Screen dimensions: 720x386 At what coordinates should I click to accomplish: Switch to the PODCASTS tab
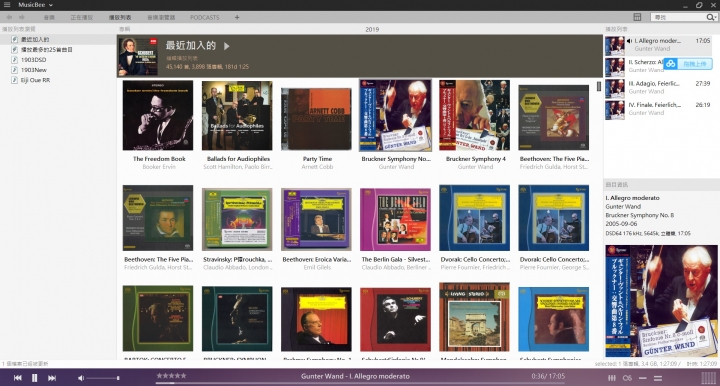205,17
